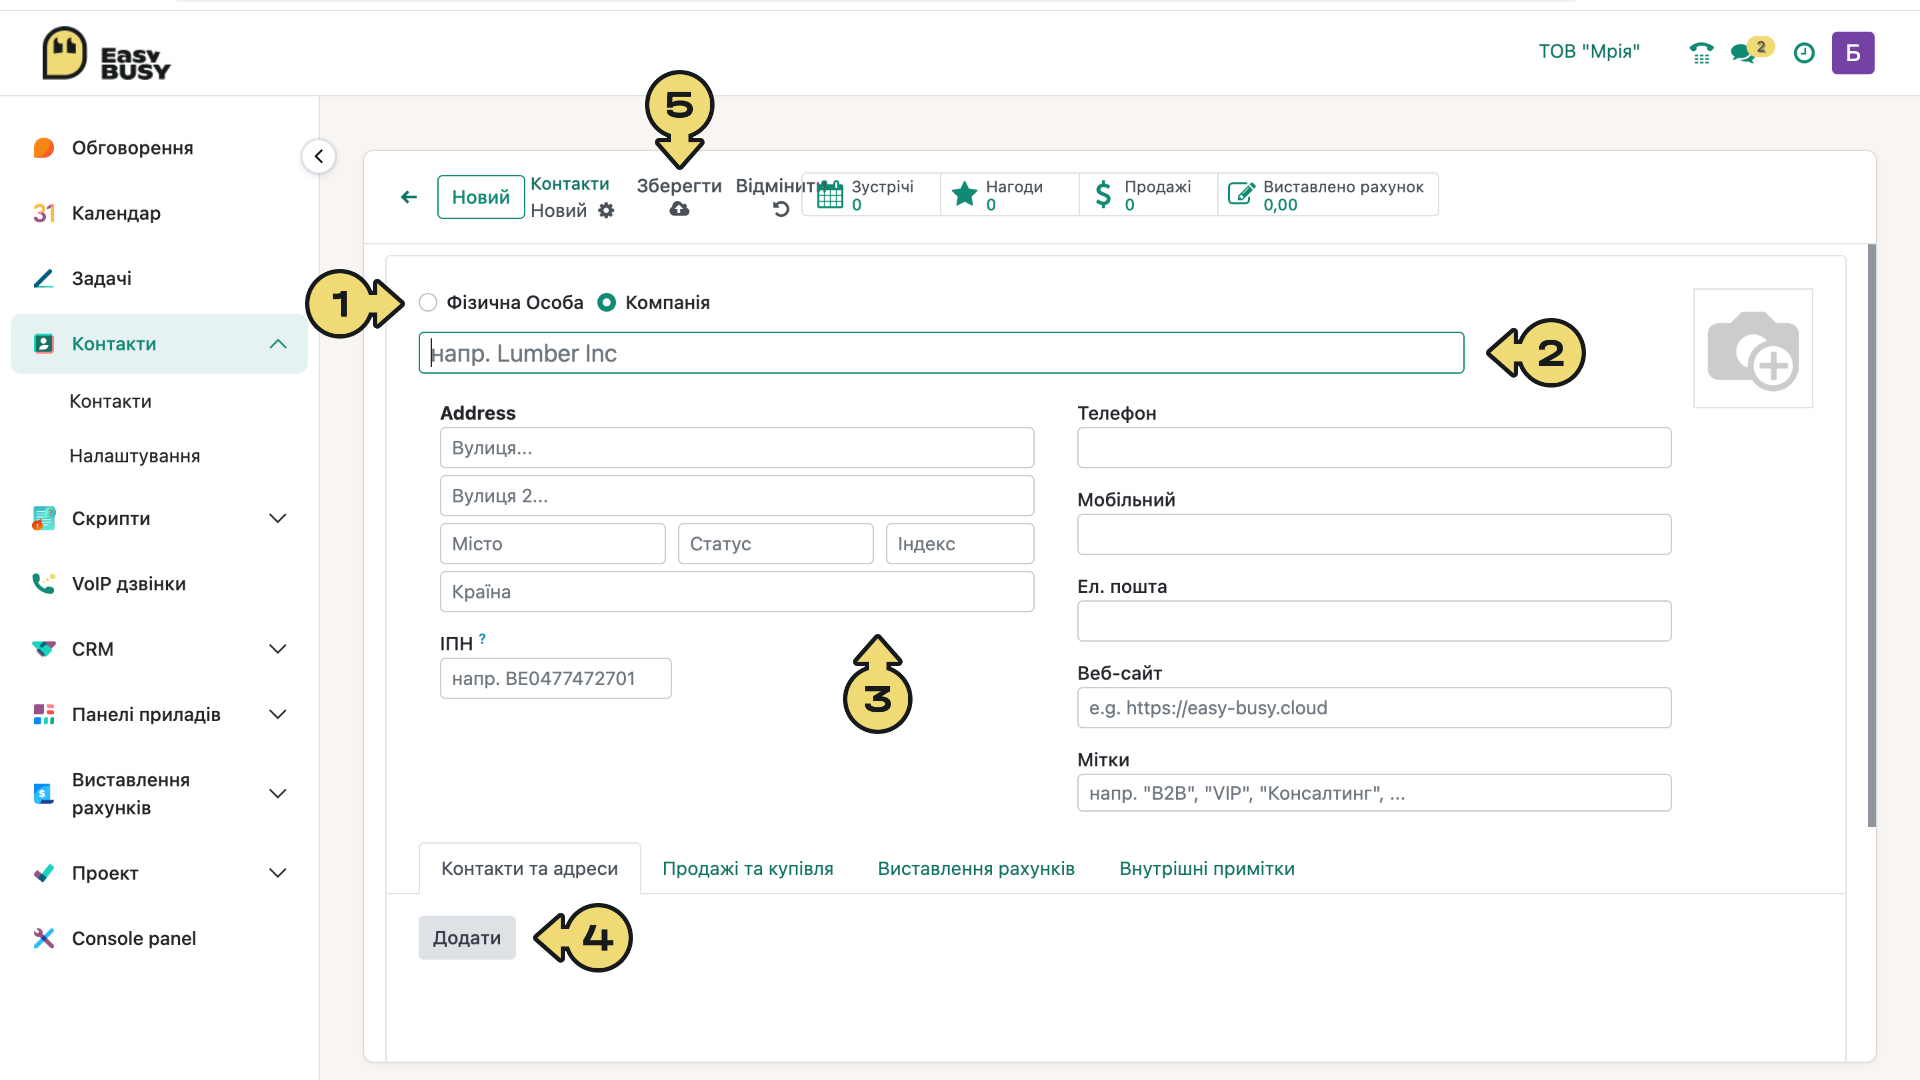Screen dimensions: 1920x1080
Task: Select the Компанія radio button
Action: coord(606,302)
